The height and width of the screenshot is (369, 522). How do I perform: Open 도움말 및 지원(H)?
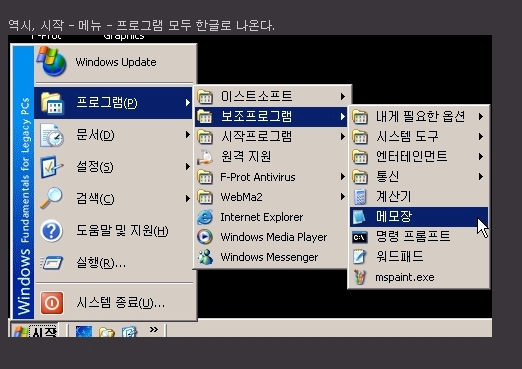click(114, 231)
